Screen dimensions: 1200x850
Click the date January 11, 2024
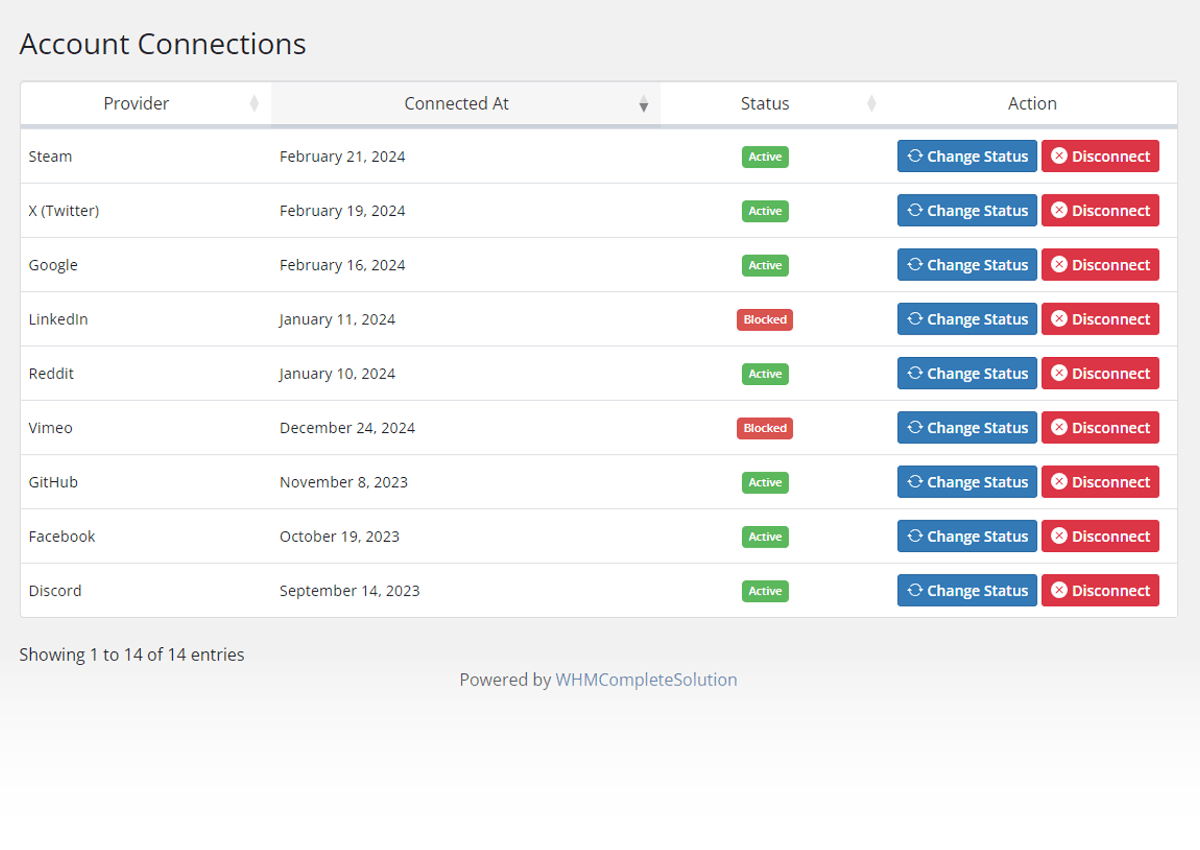pos(337,319)
